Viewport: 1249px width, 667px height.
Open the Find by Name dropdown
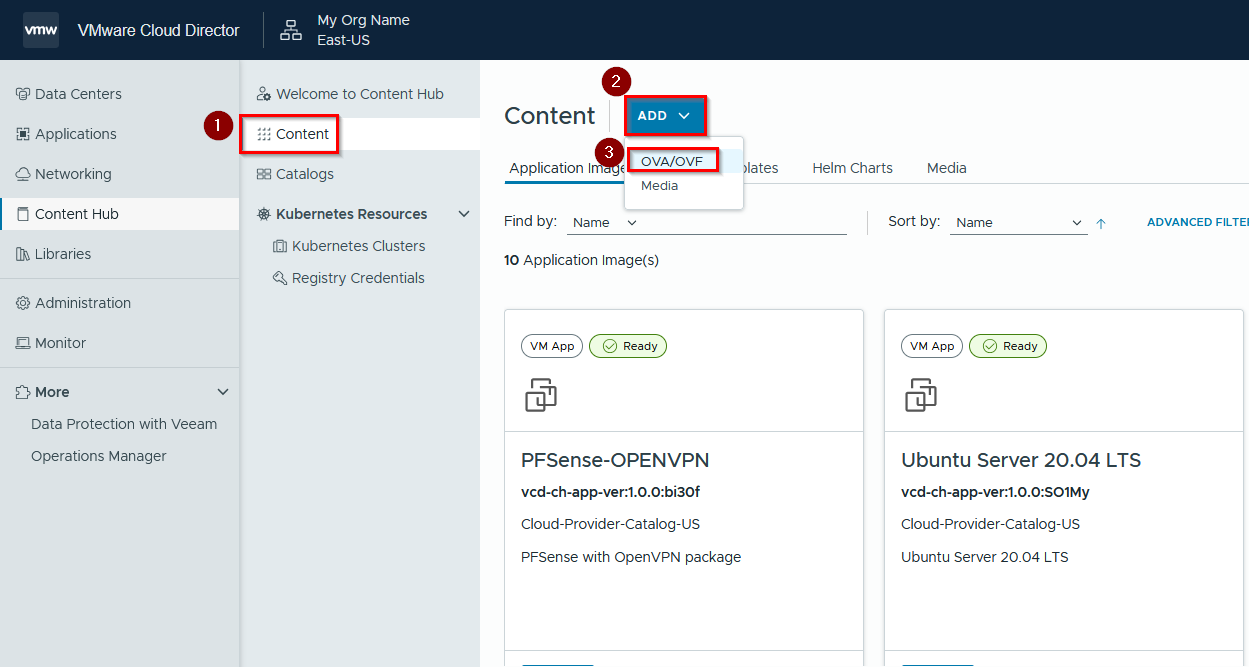pos(605,223)
